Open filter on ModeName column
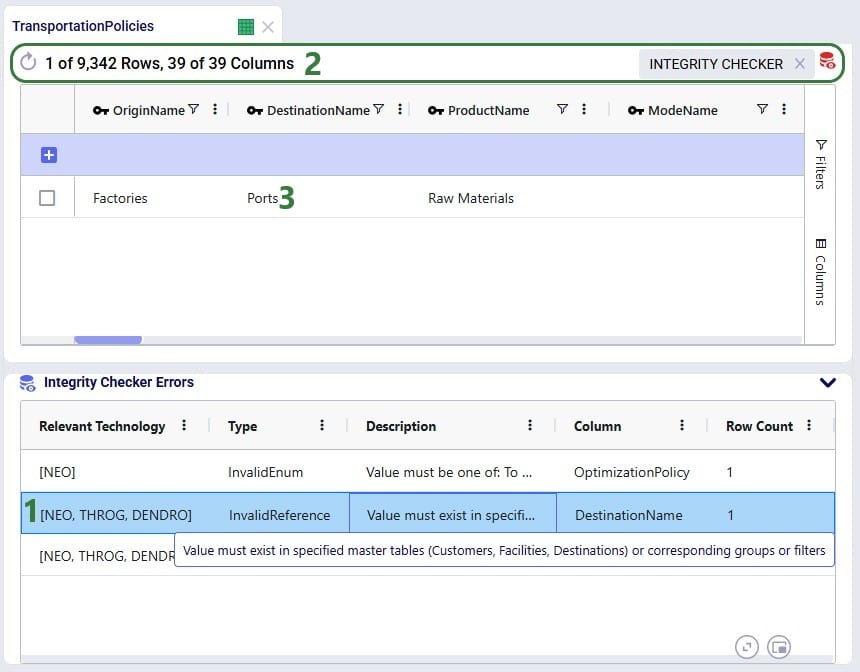Image resolution: width=860 pixels, height=672 pixels. click(762, 110)
